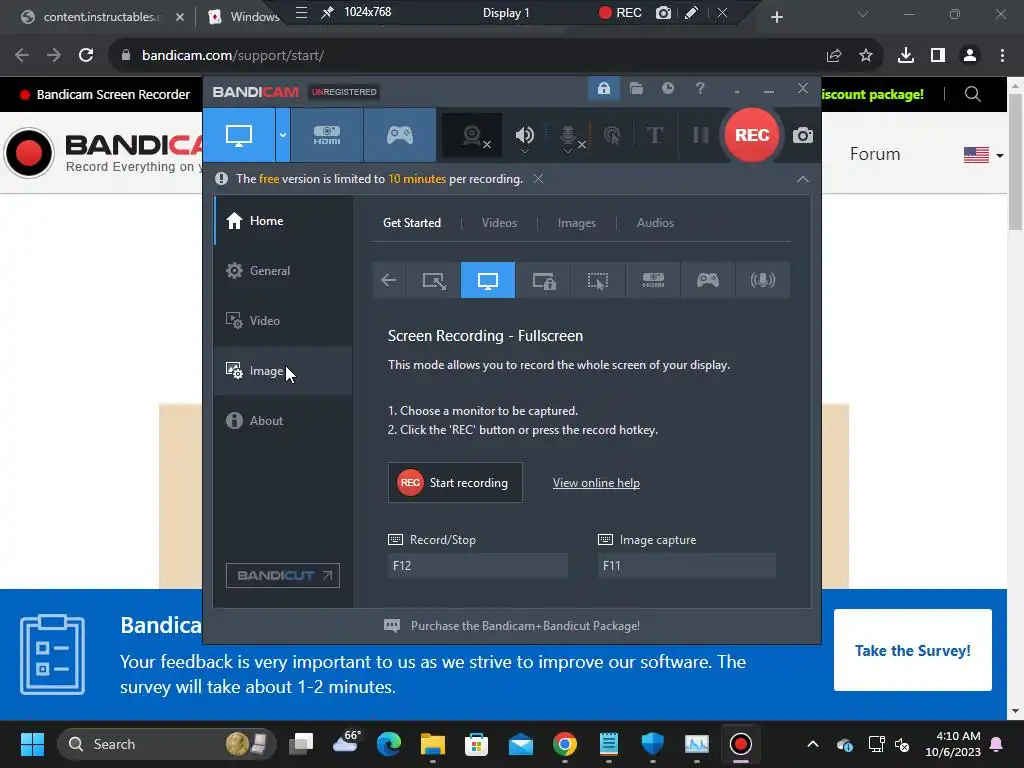The height and width of the screenshot is (768, 1024).
Task: Select around mouse recording mode icon
Action: (x=598, y=280)
